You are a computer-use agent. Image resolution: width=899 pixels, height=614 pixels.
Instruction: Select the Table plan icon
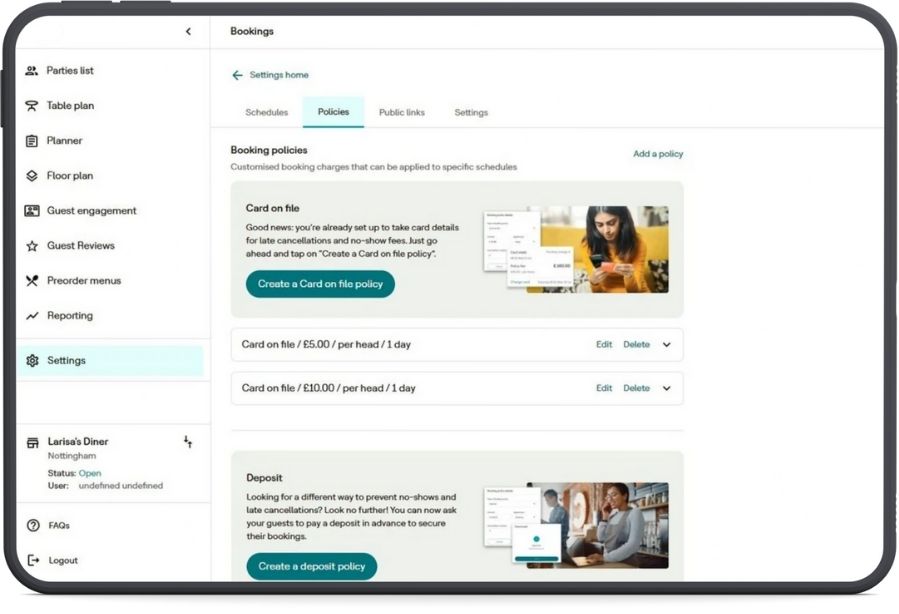pyautogui.click(x=32, y=105)
